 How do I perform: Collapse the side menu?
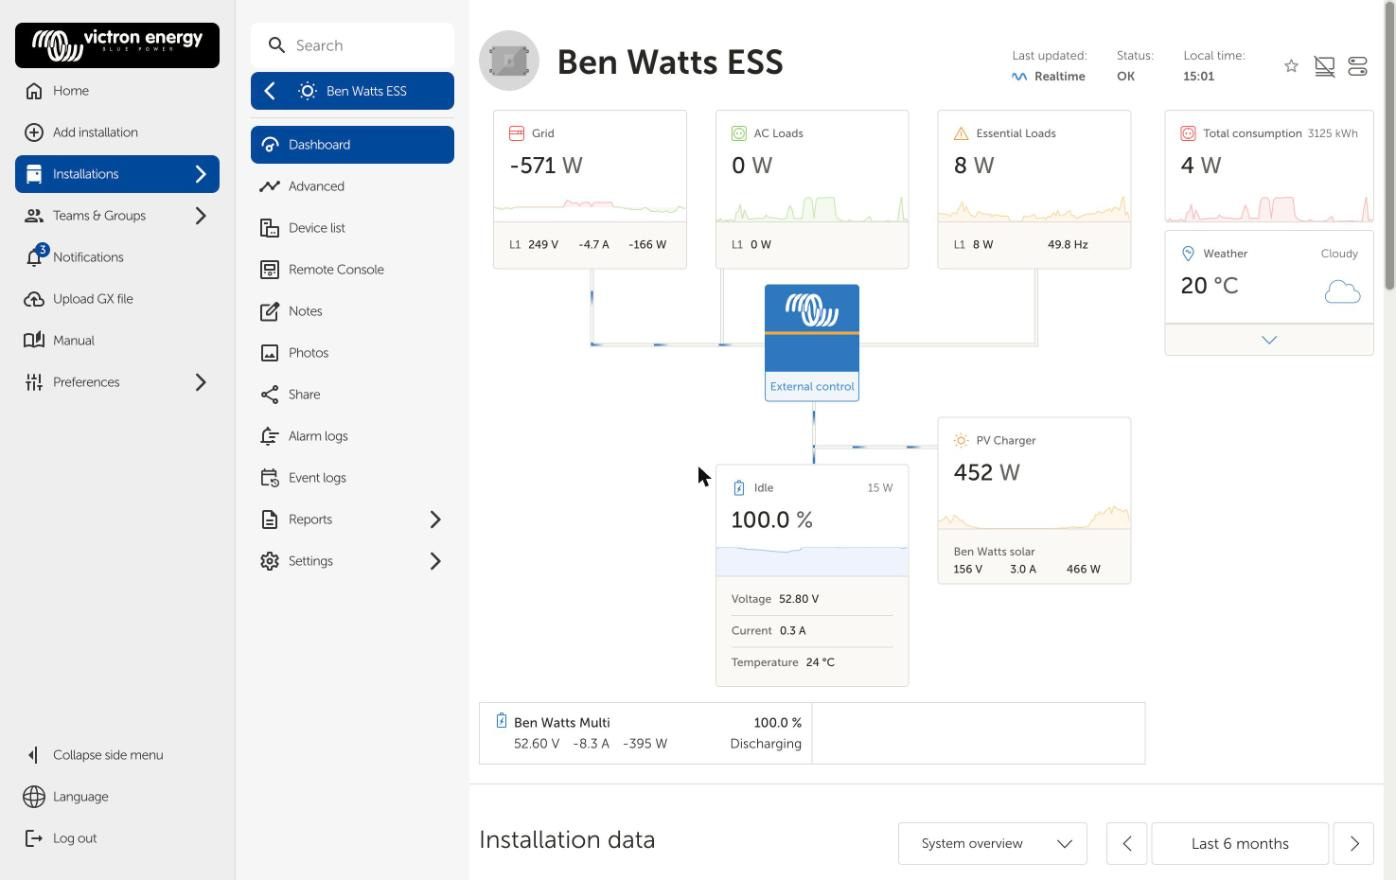pyautogui.click(x=108, y=755)
